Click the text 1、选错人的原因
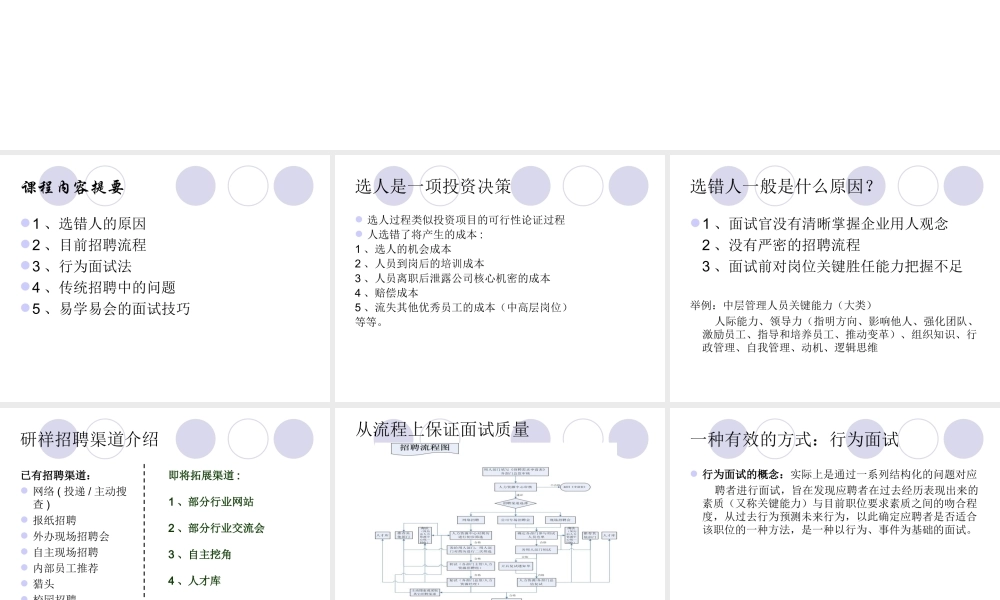Screen dimensions: 1000x600 89,224
